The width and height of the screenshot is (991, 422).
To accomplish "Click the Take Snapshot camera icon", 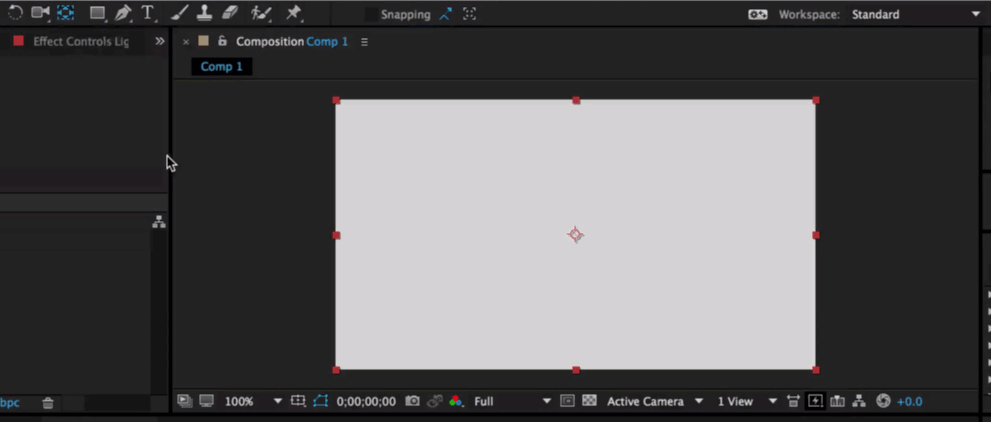I will click(x=413, y=401).
